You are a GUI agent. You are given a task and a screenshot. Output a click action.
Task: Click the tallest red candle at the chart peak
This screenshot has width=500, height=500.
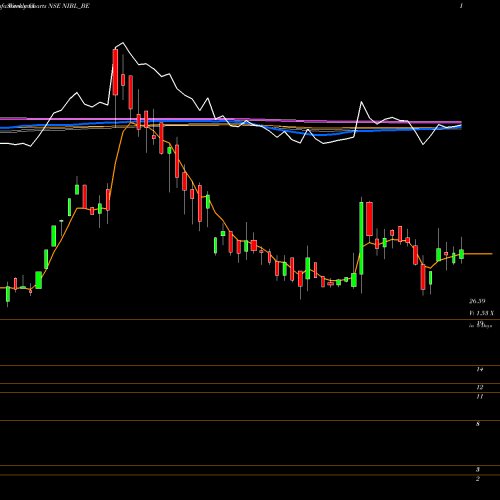[115, 72]
